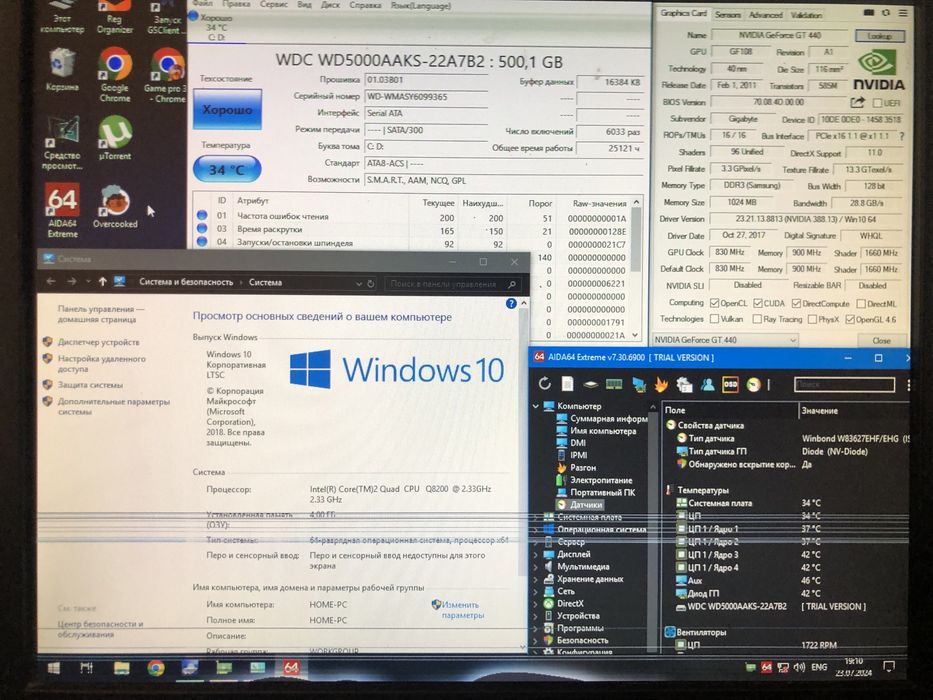Viewport: 933px width, 700px height.
Task: Click the AIDA64 refresh toolbar icon
Action: (544, 384)
